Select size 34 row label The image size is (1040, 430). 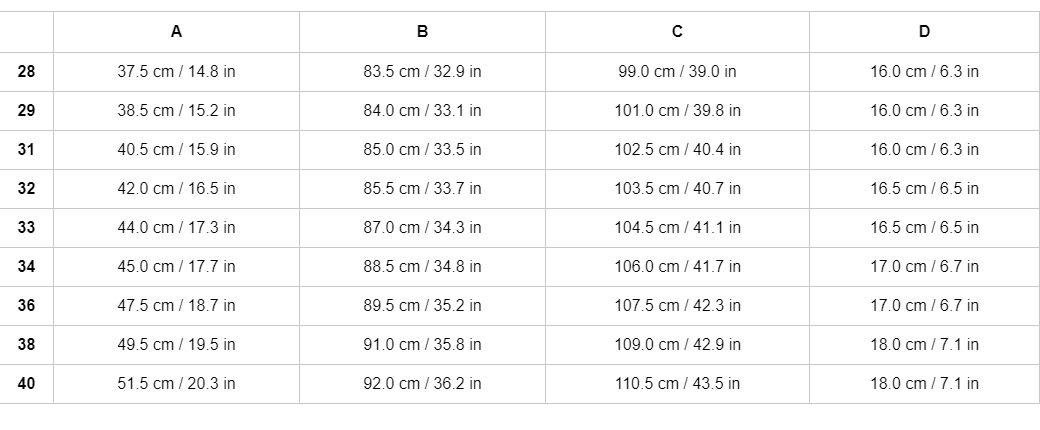(27, 267)
